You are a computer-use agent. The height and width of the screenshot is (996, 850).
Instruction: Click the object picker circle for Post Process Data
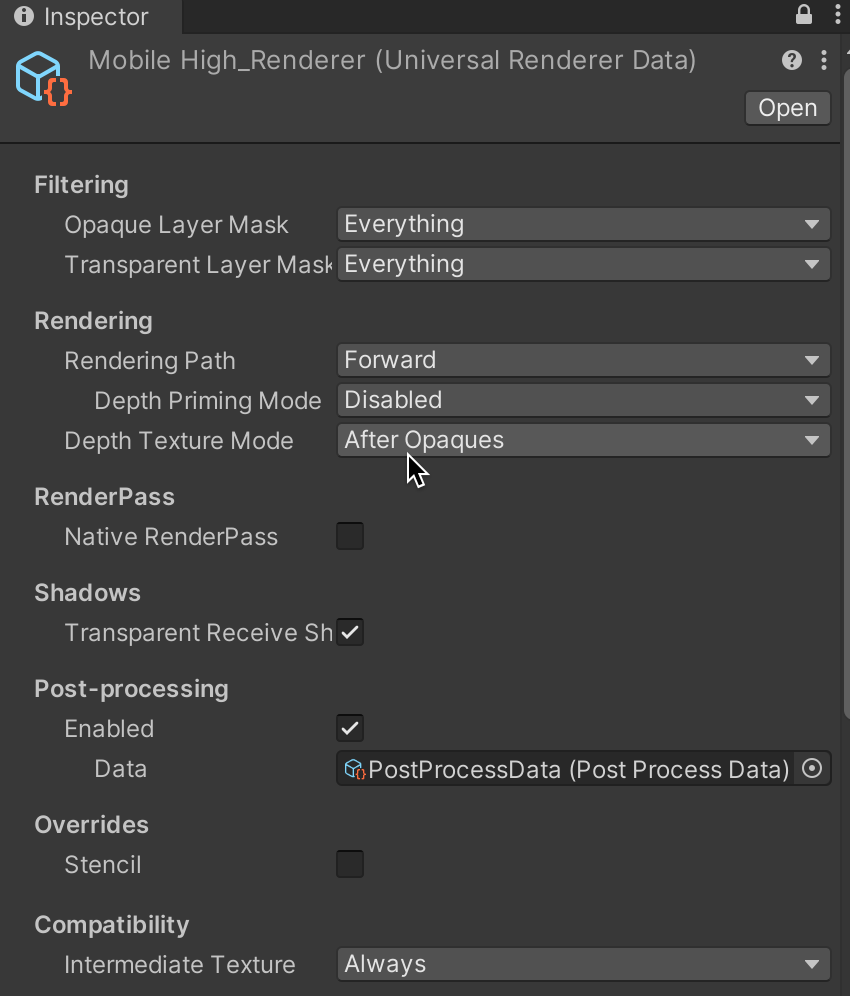point(814,768)
